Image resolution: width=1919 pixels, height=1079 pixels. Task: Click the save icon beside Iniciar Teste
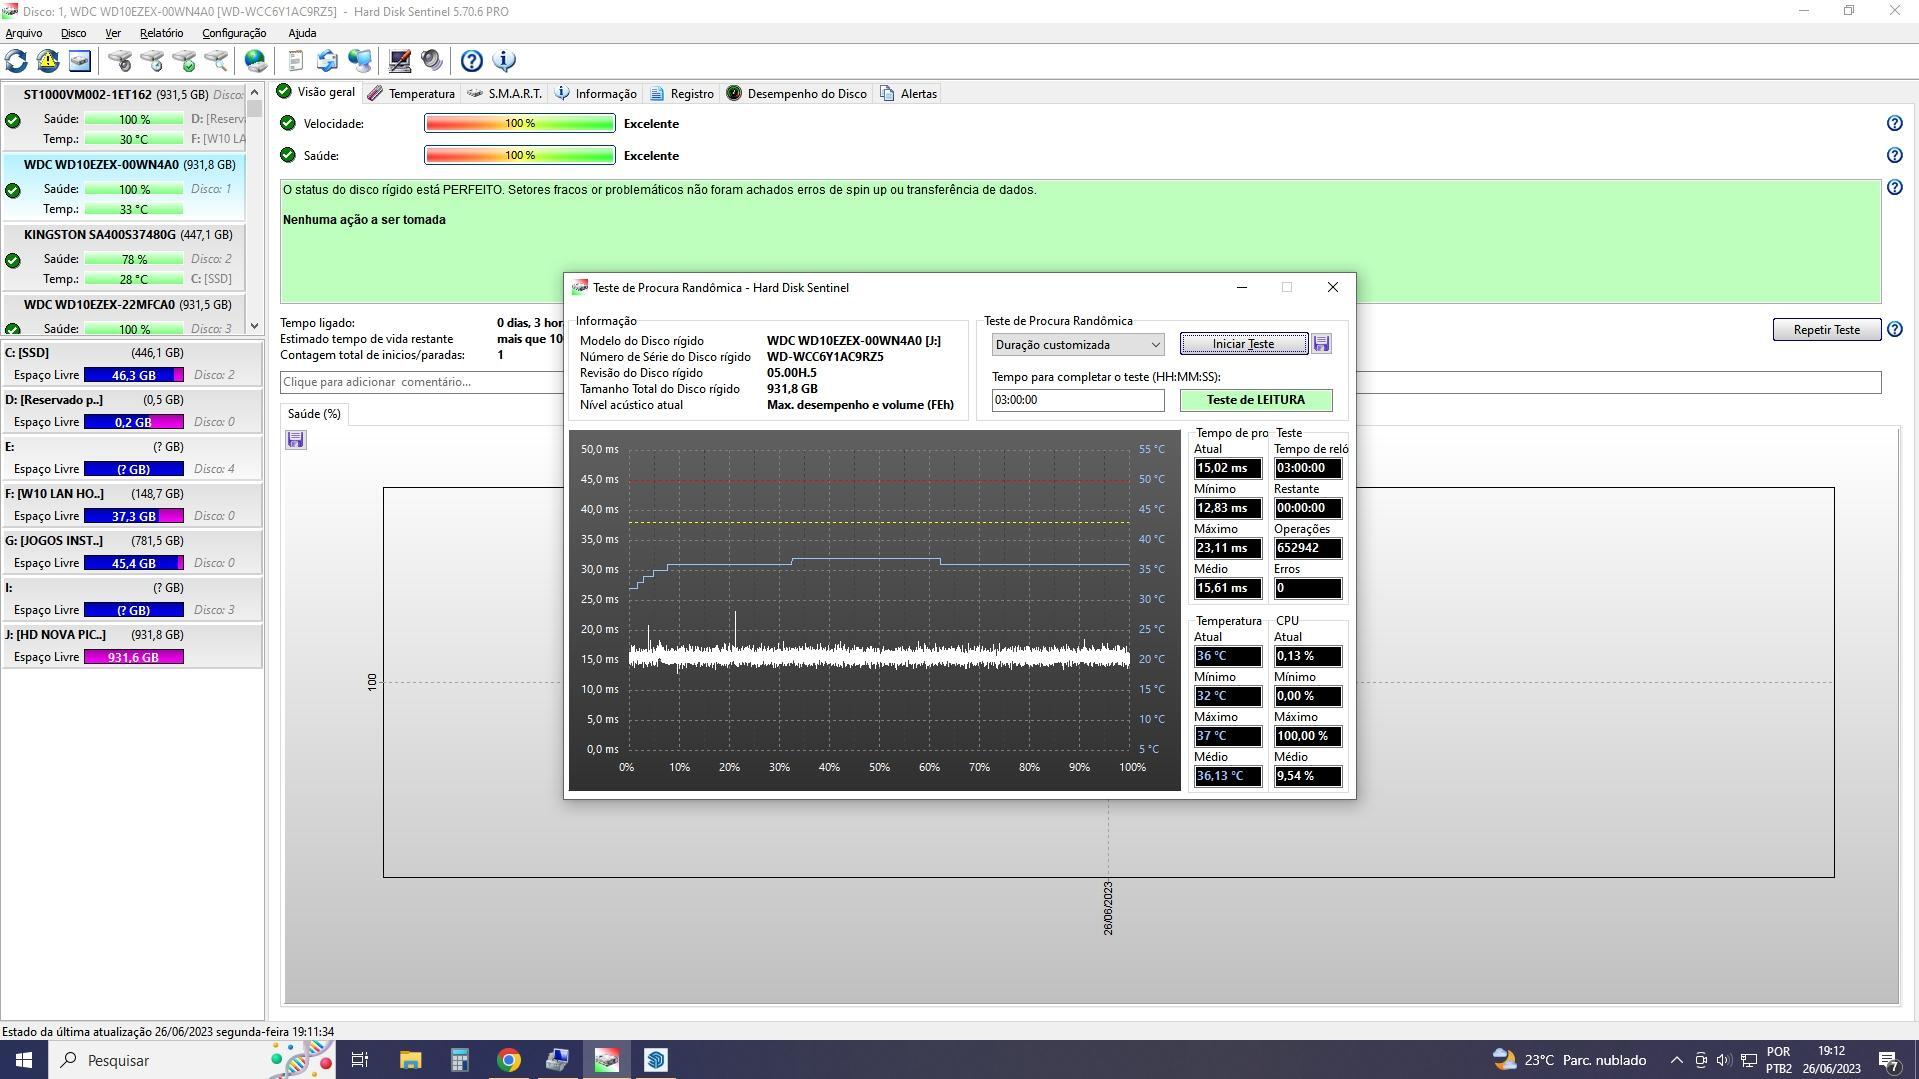pyautogui.click(x=1321, y=344)
